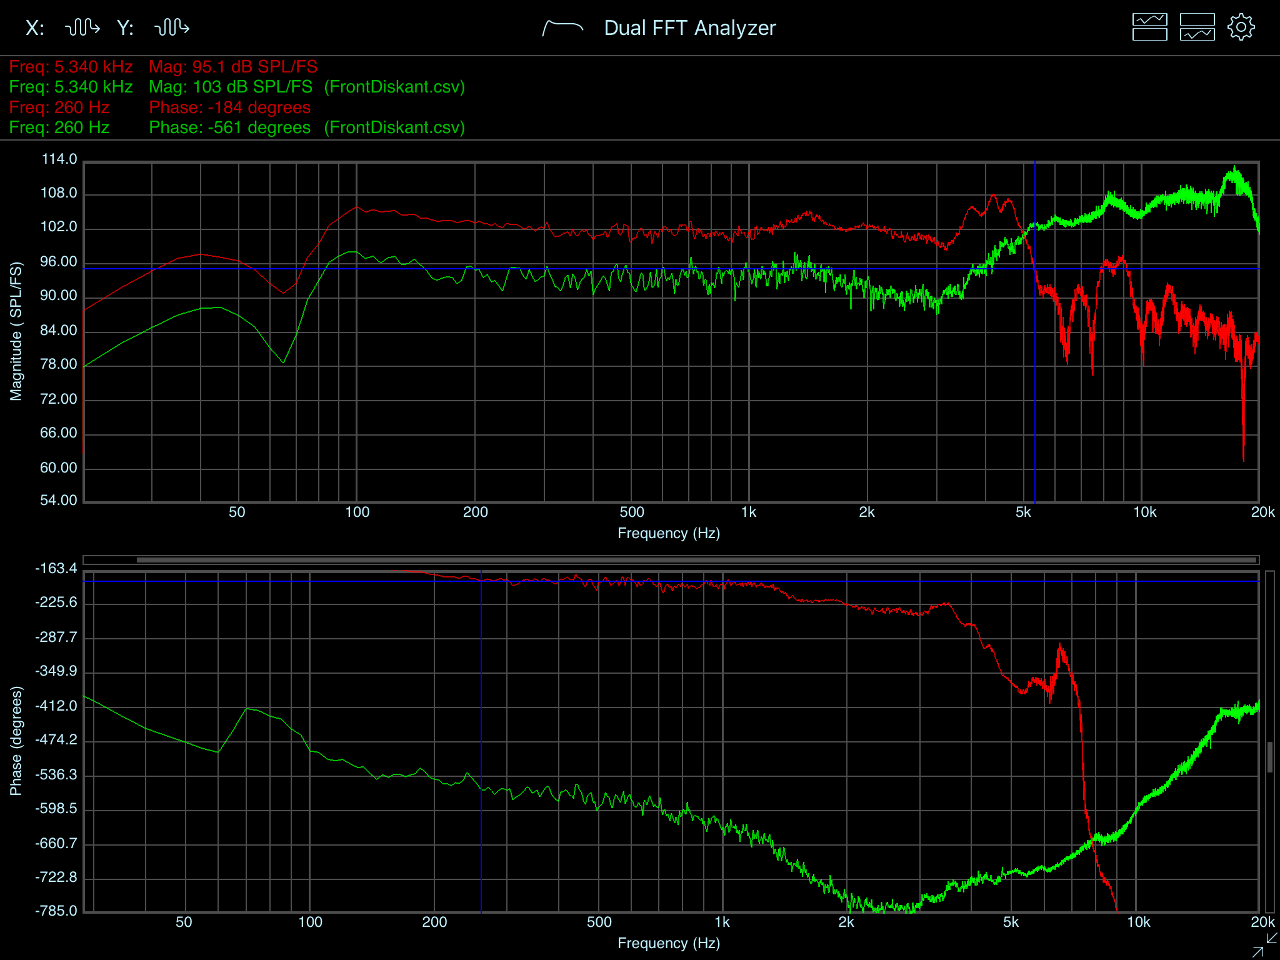Click '(FrontDiskant.csv)' in the phase readout row

click(394, 128)
